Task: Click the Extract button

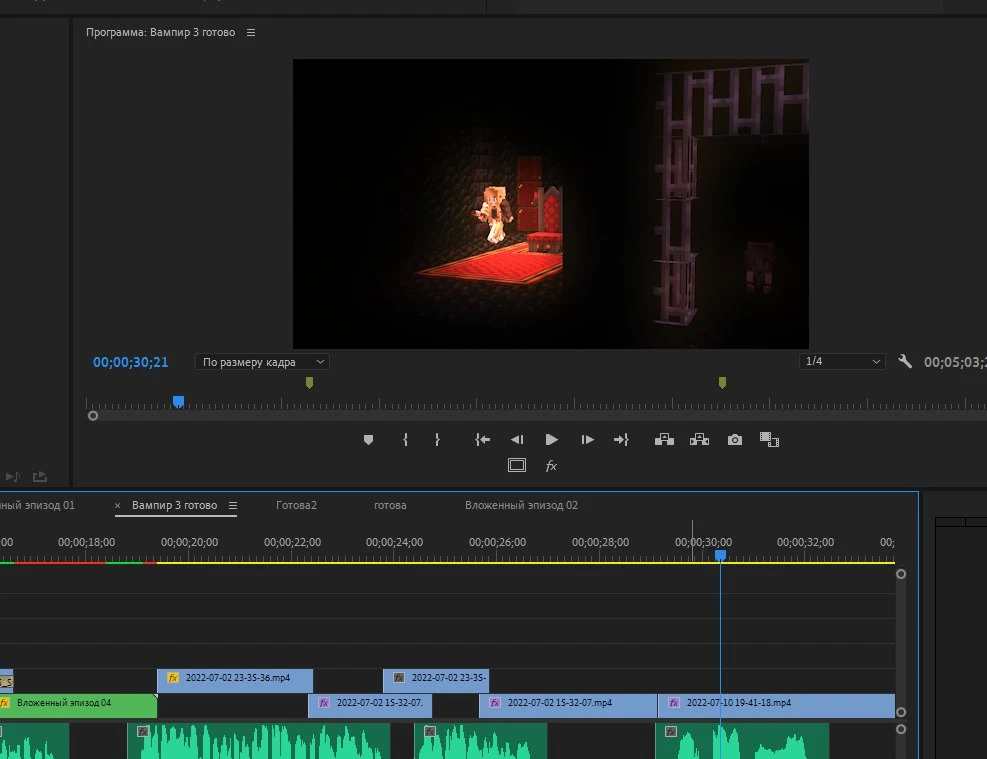Action: coord(699,440)
